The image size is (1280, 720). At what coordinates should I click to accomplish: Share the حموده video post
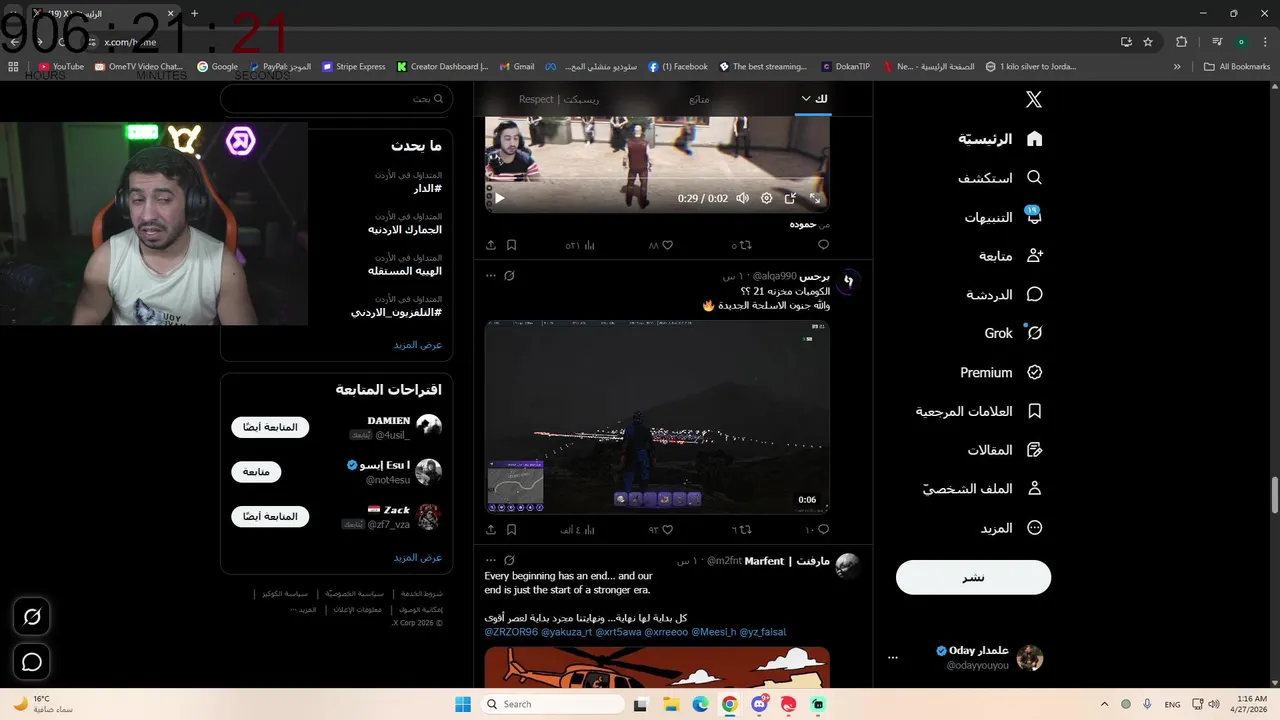(x=491, y=245)
